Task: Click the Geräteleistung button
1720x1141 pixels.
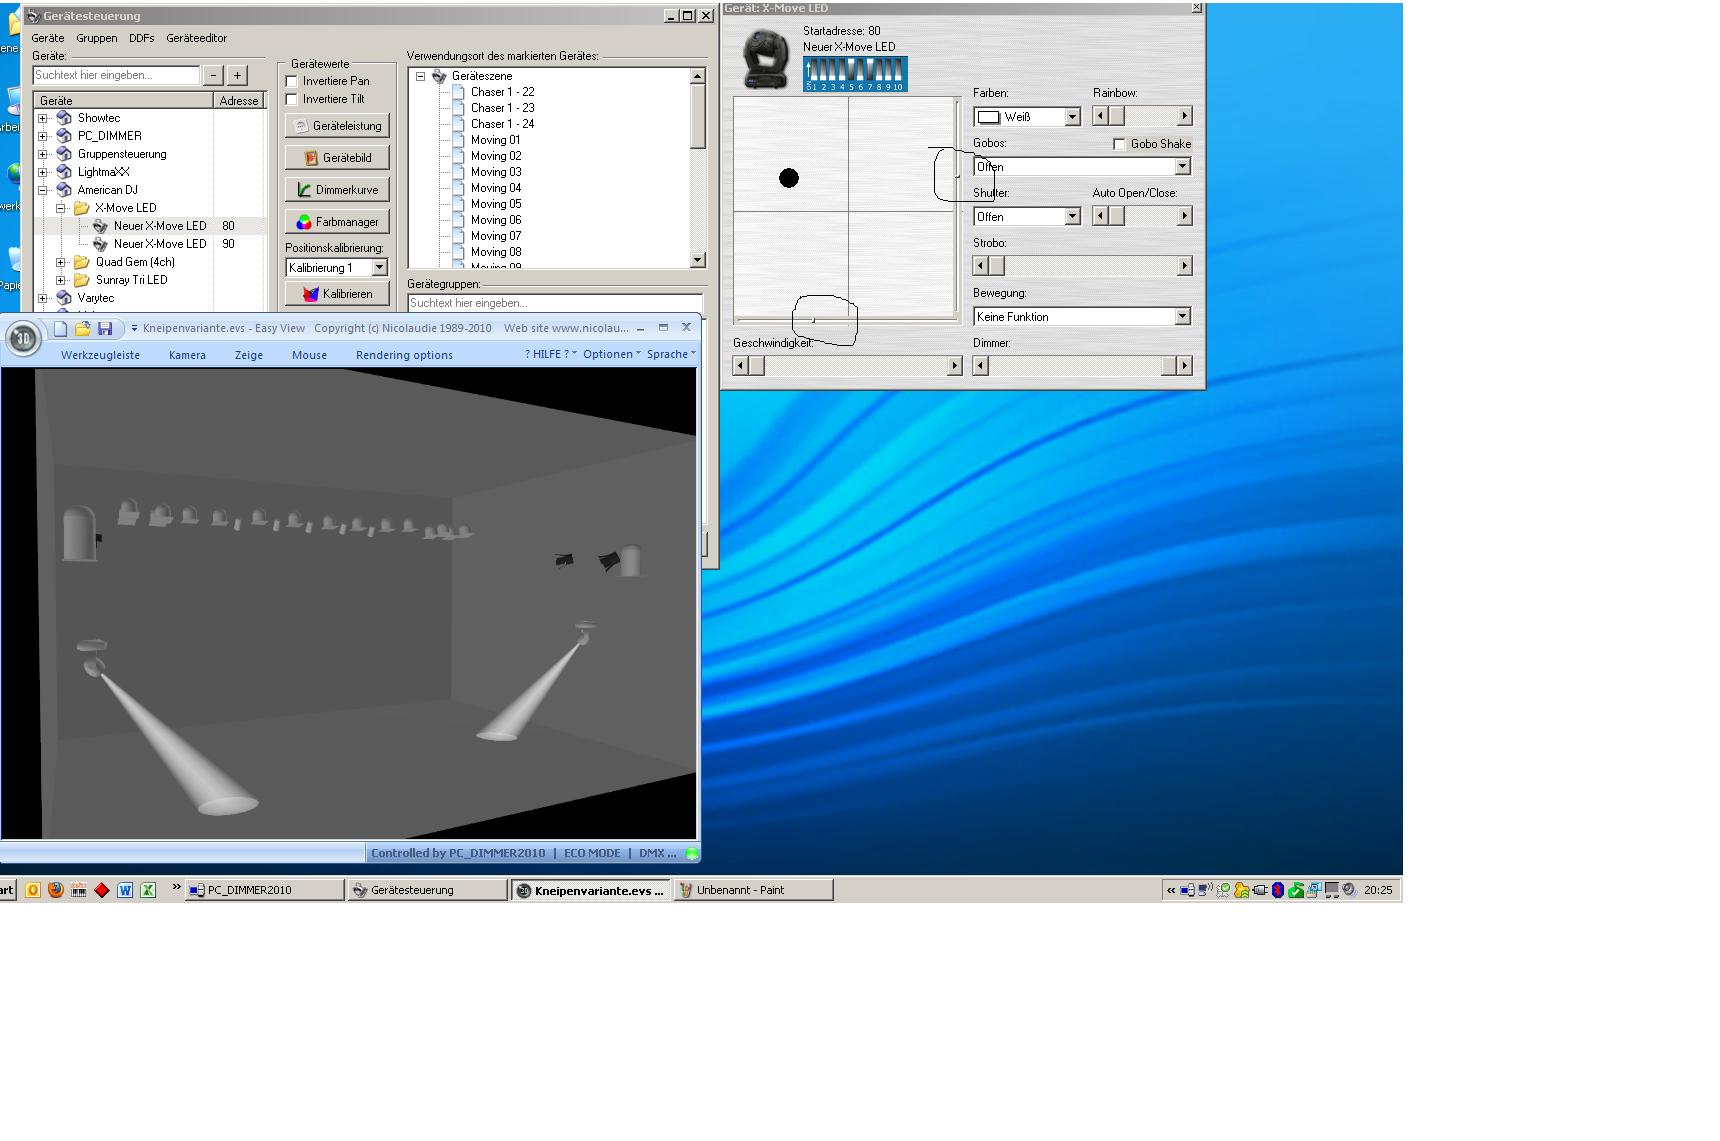Action: pos(337,126)
